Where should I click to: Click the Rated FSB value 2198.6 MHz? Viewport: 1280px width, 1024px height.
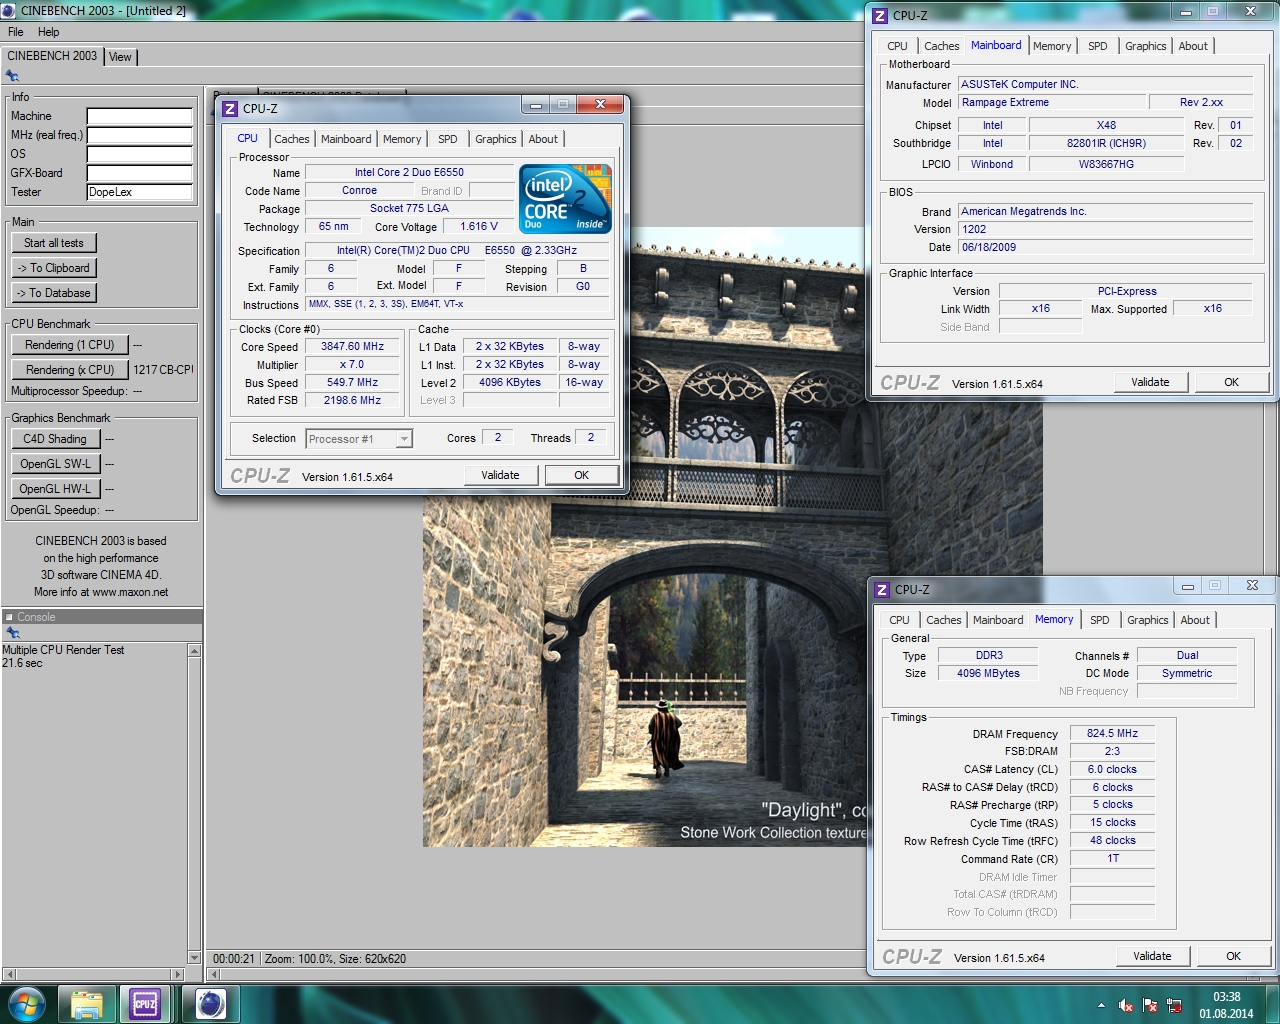pyautogui.click(x=352, y=400)
